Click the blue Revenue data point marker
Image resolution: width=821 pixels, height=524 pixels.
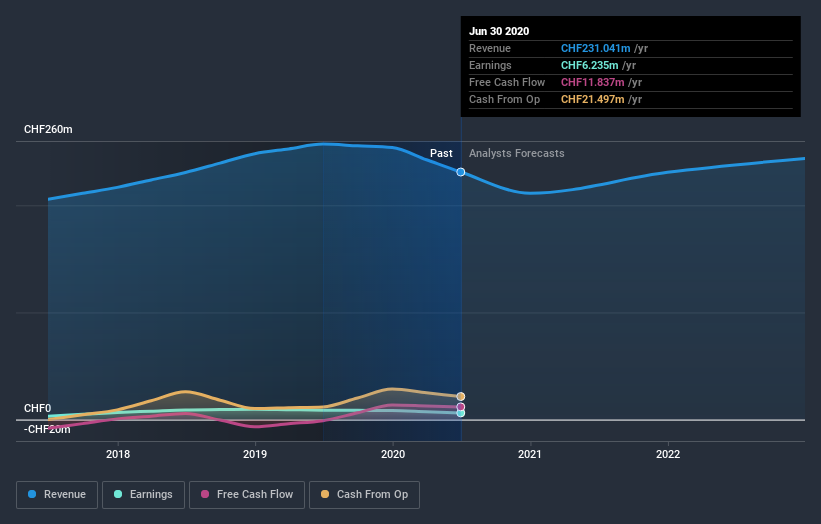point(461,172)
